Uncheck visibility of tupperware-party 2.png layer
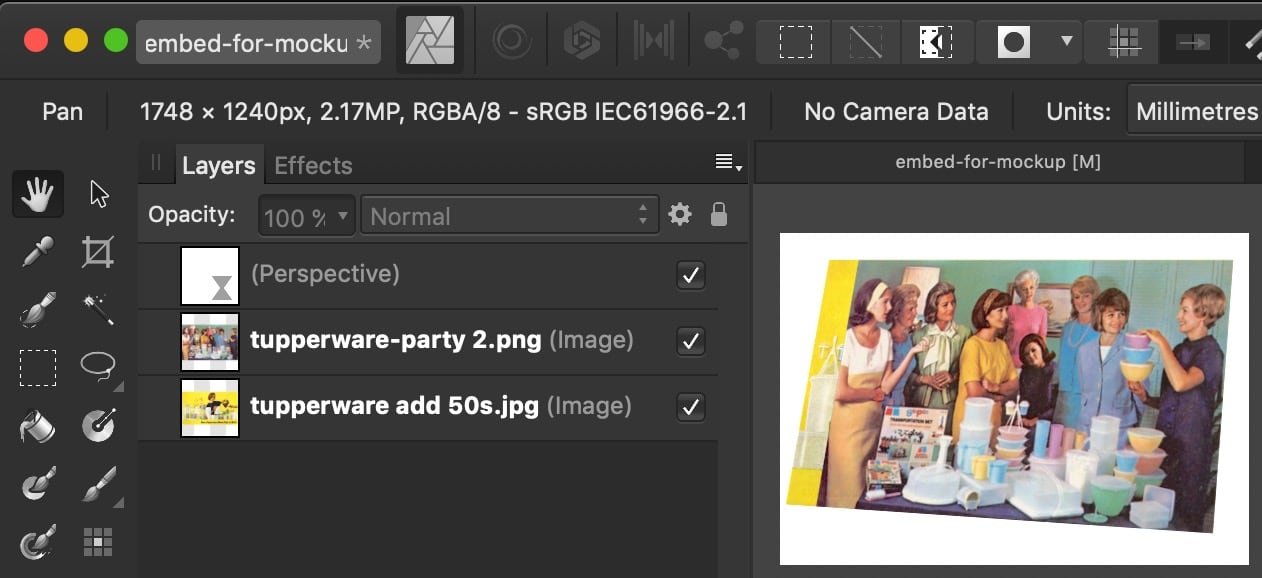The image size is (1262, 578). click(x=690, y=342)
